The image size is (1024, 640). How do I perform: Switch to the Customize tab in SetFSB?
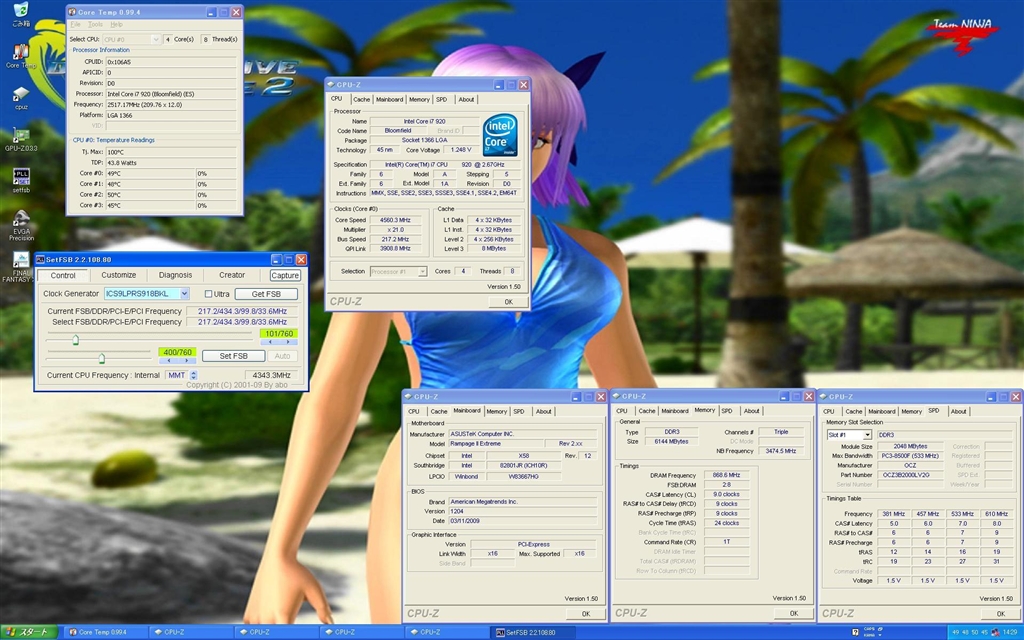tap(119, 275)
